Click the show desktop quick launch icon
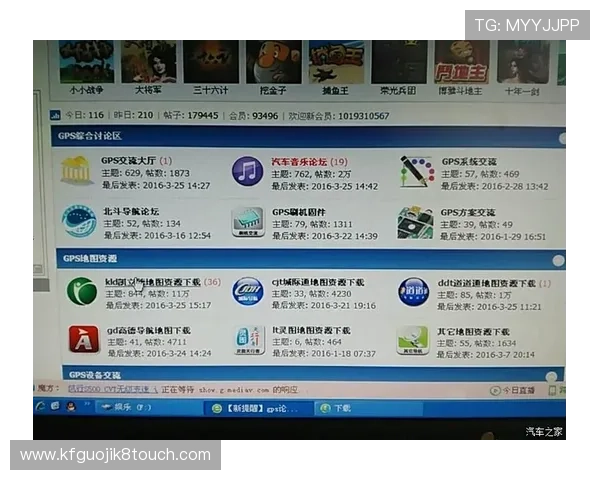This screenshot has width=600, height=480. click(55, 406)
